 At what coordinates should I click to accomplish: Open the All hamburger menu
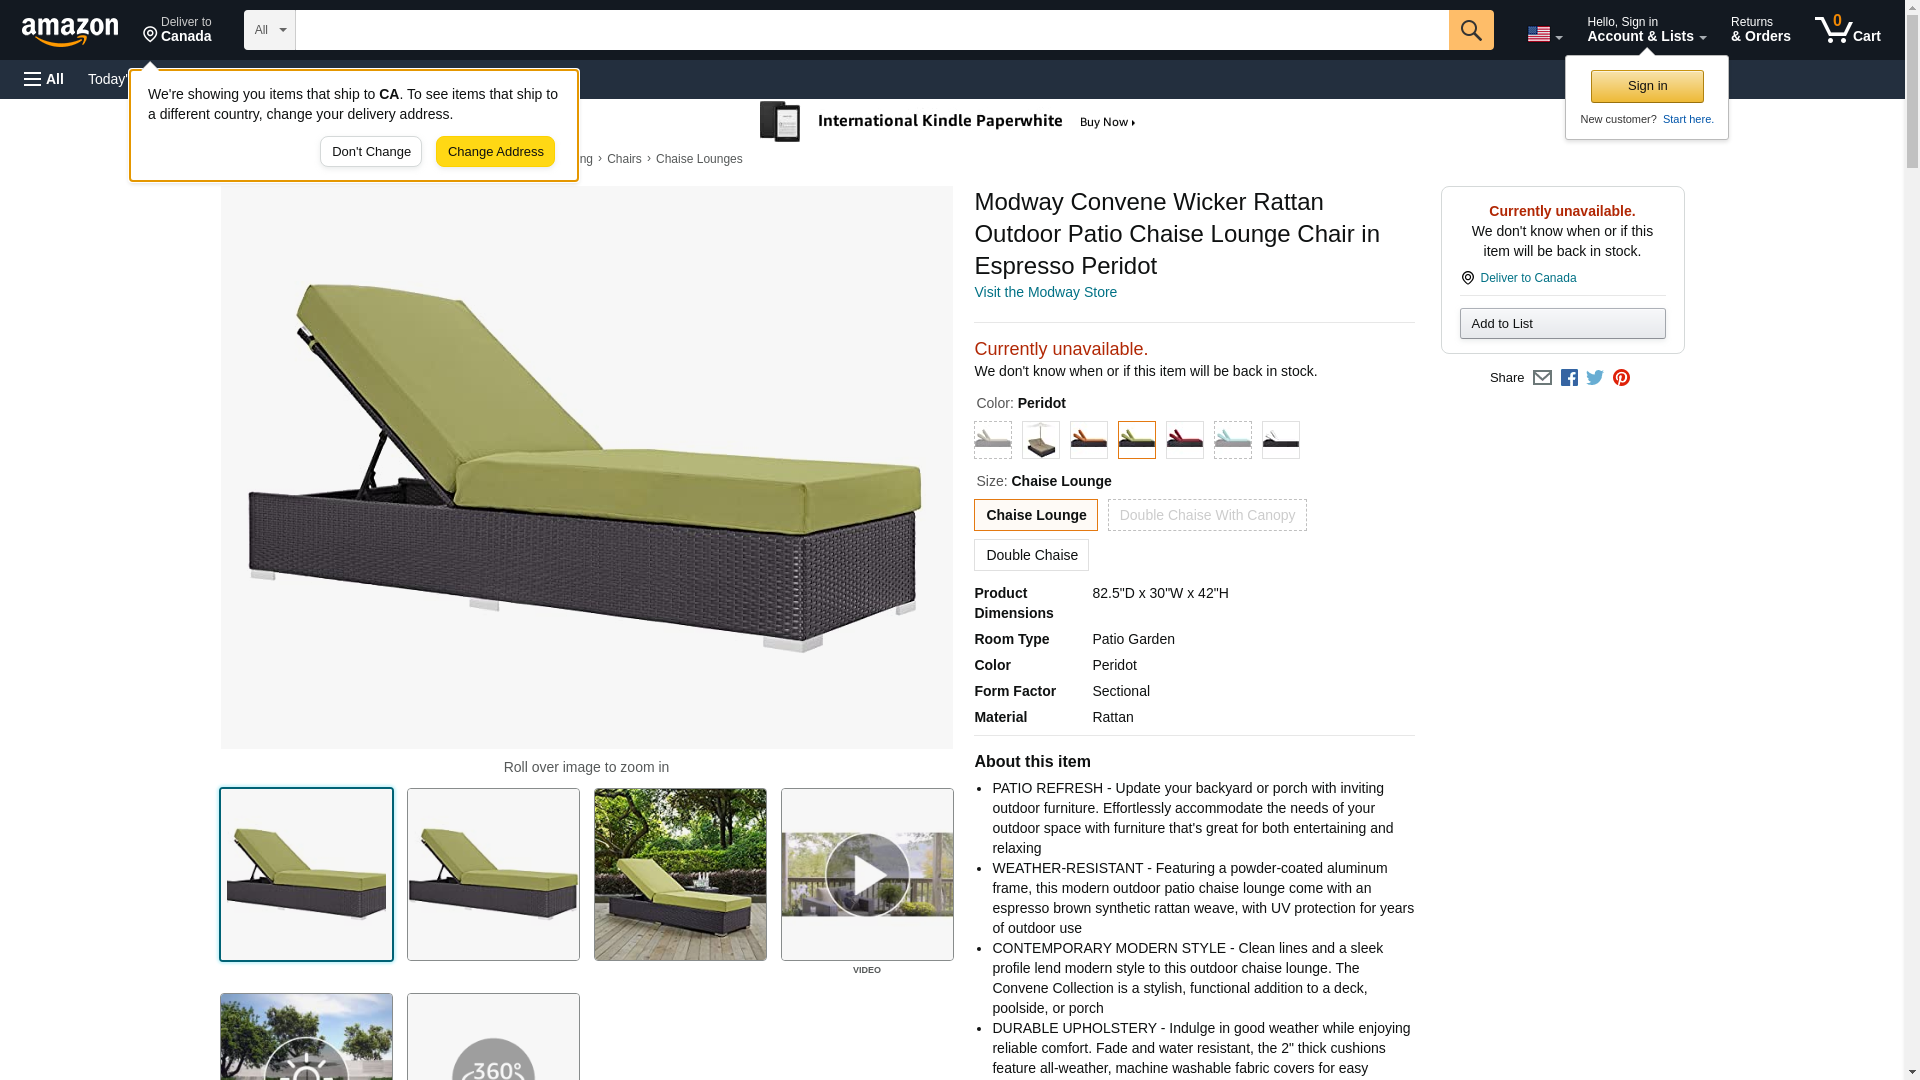tap(44, 79)
